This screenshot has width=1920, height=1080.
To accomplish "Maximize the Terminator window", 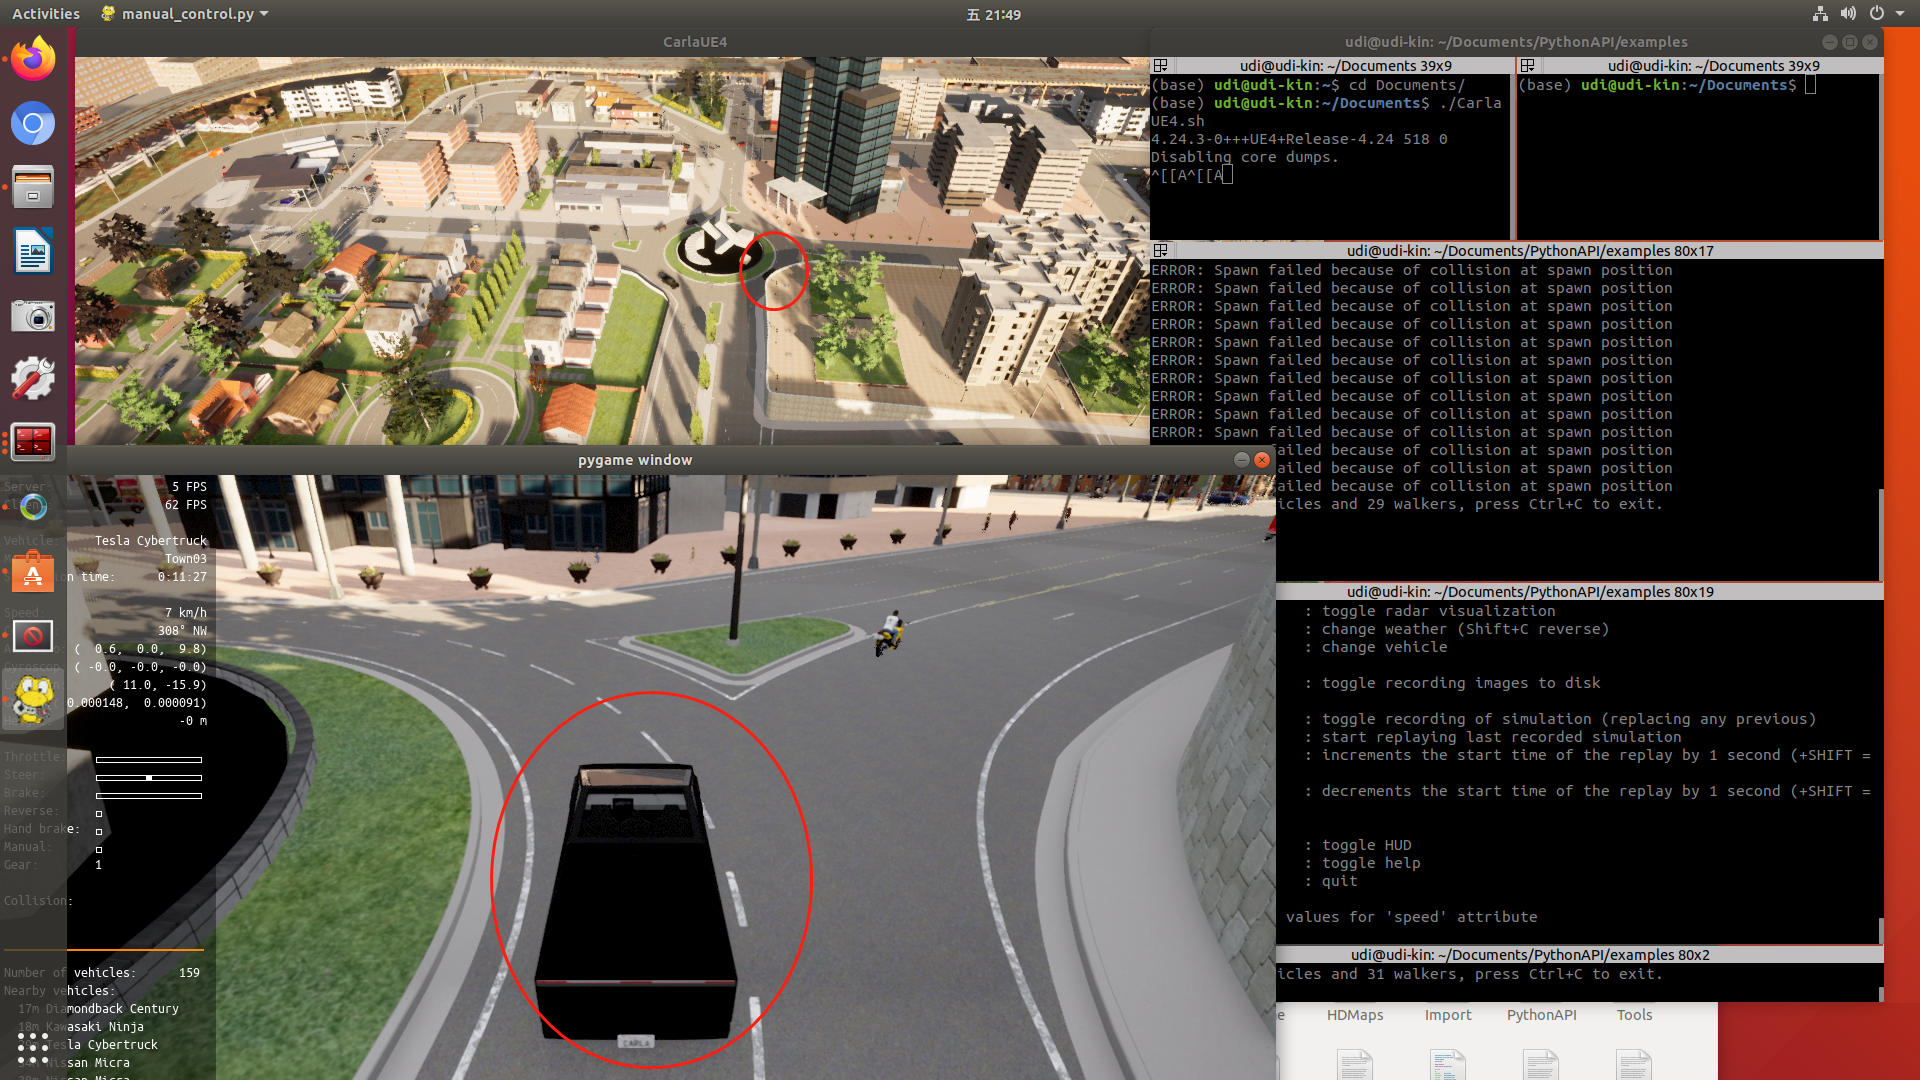I will 1850,42.
